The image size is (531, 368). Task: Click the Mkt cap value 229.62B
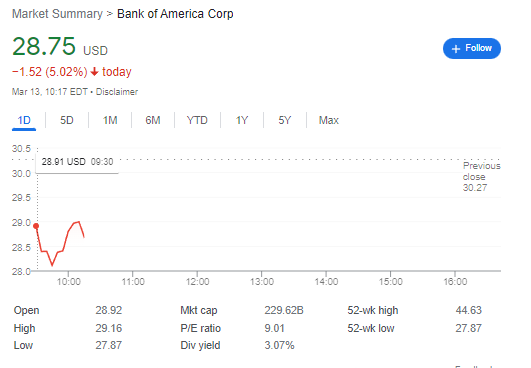tap(284, 310)
